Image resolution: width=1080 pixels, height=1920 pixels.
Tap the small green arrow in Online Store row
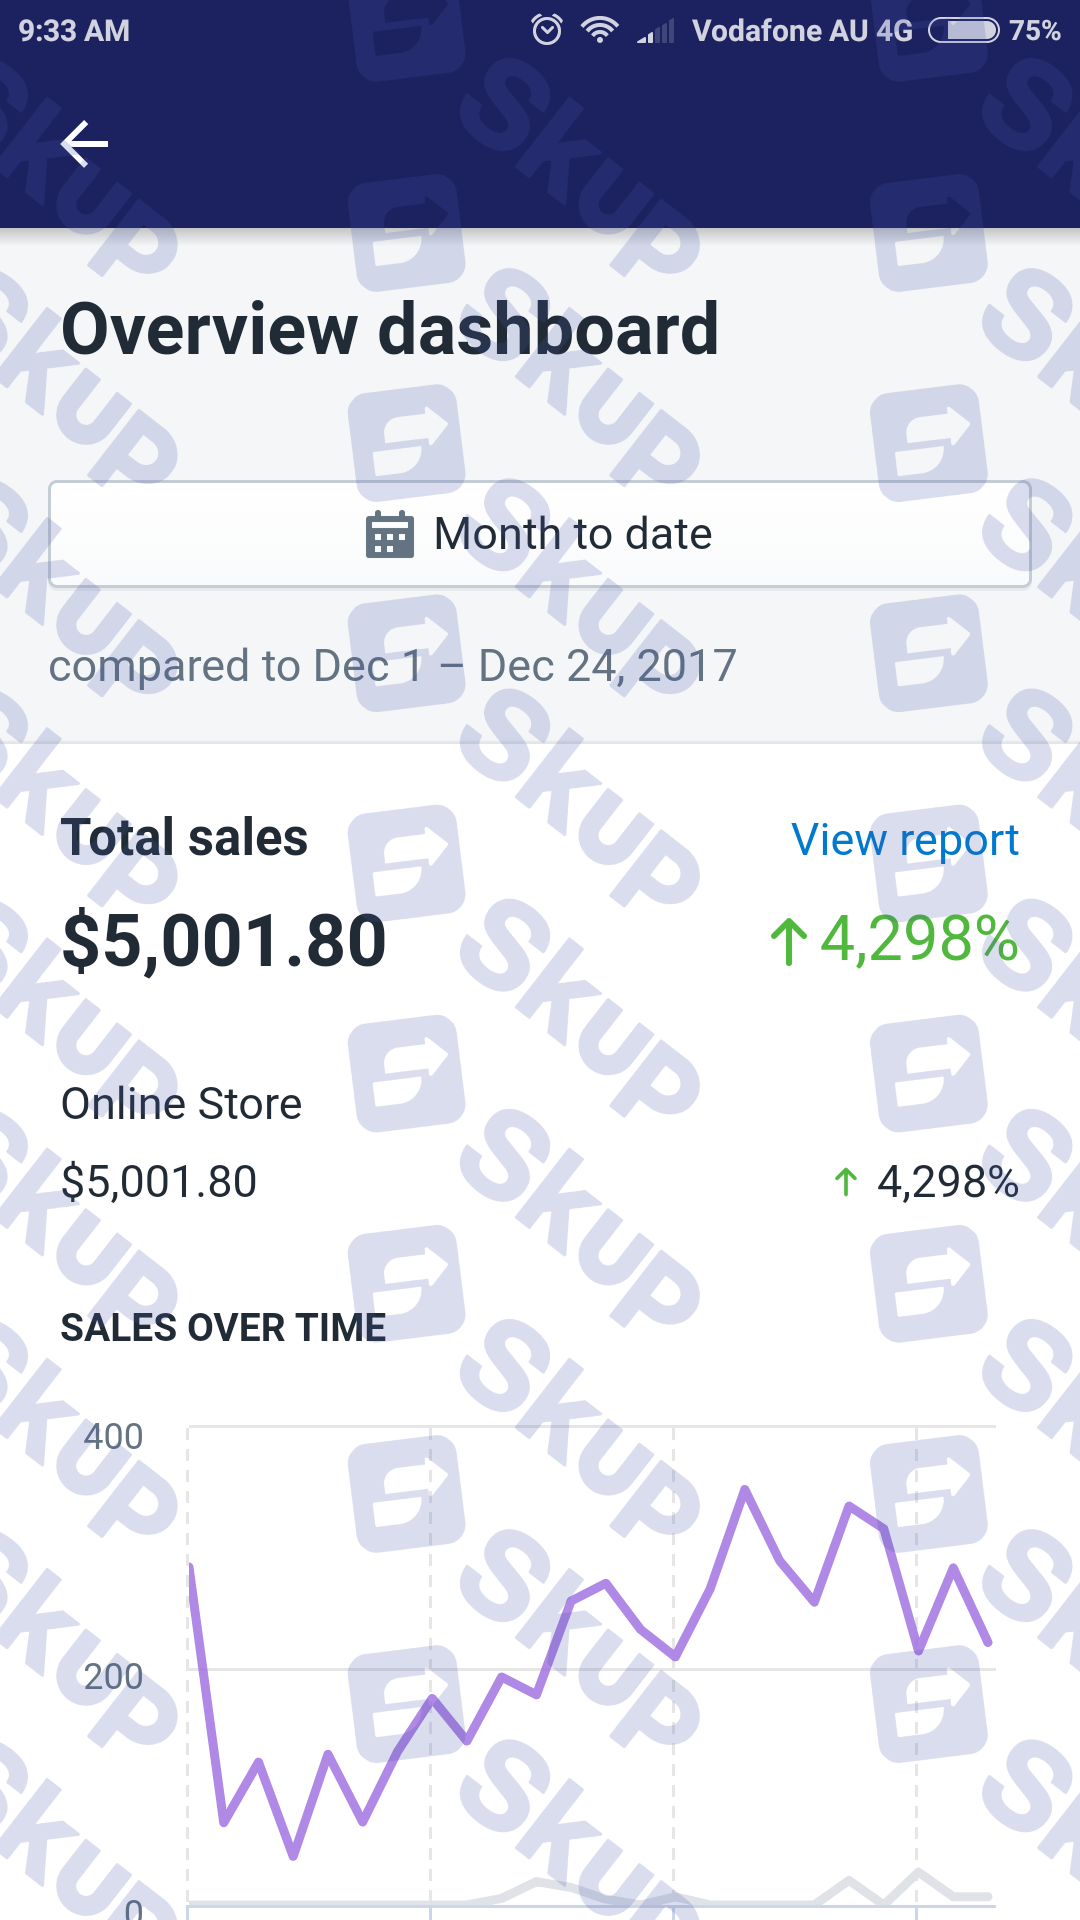pos(846,1182)
